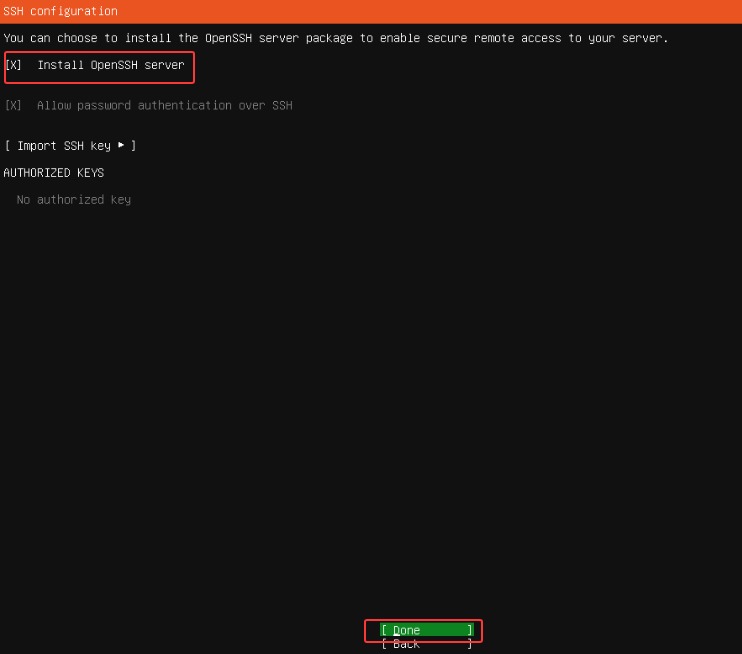Click the opening bracket of the Back button
This screenshot has height=654, width=742.
pos(384,644)
